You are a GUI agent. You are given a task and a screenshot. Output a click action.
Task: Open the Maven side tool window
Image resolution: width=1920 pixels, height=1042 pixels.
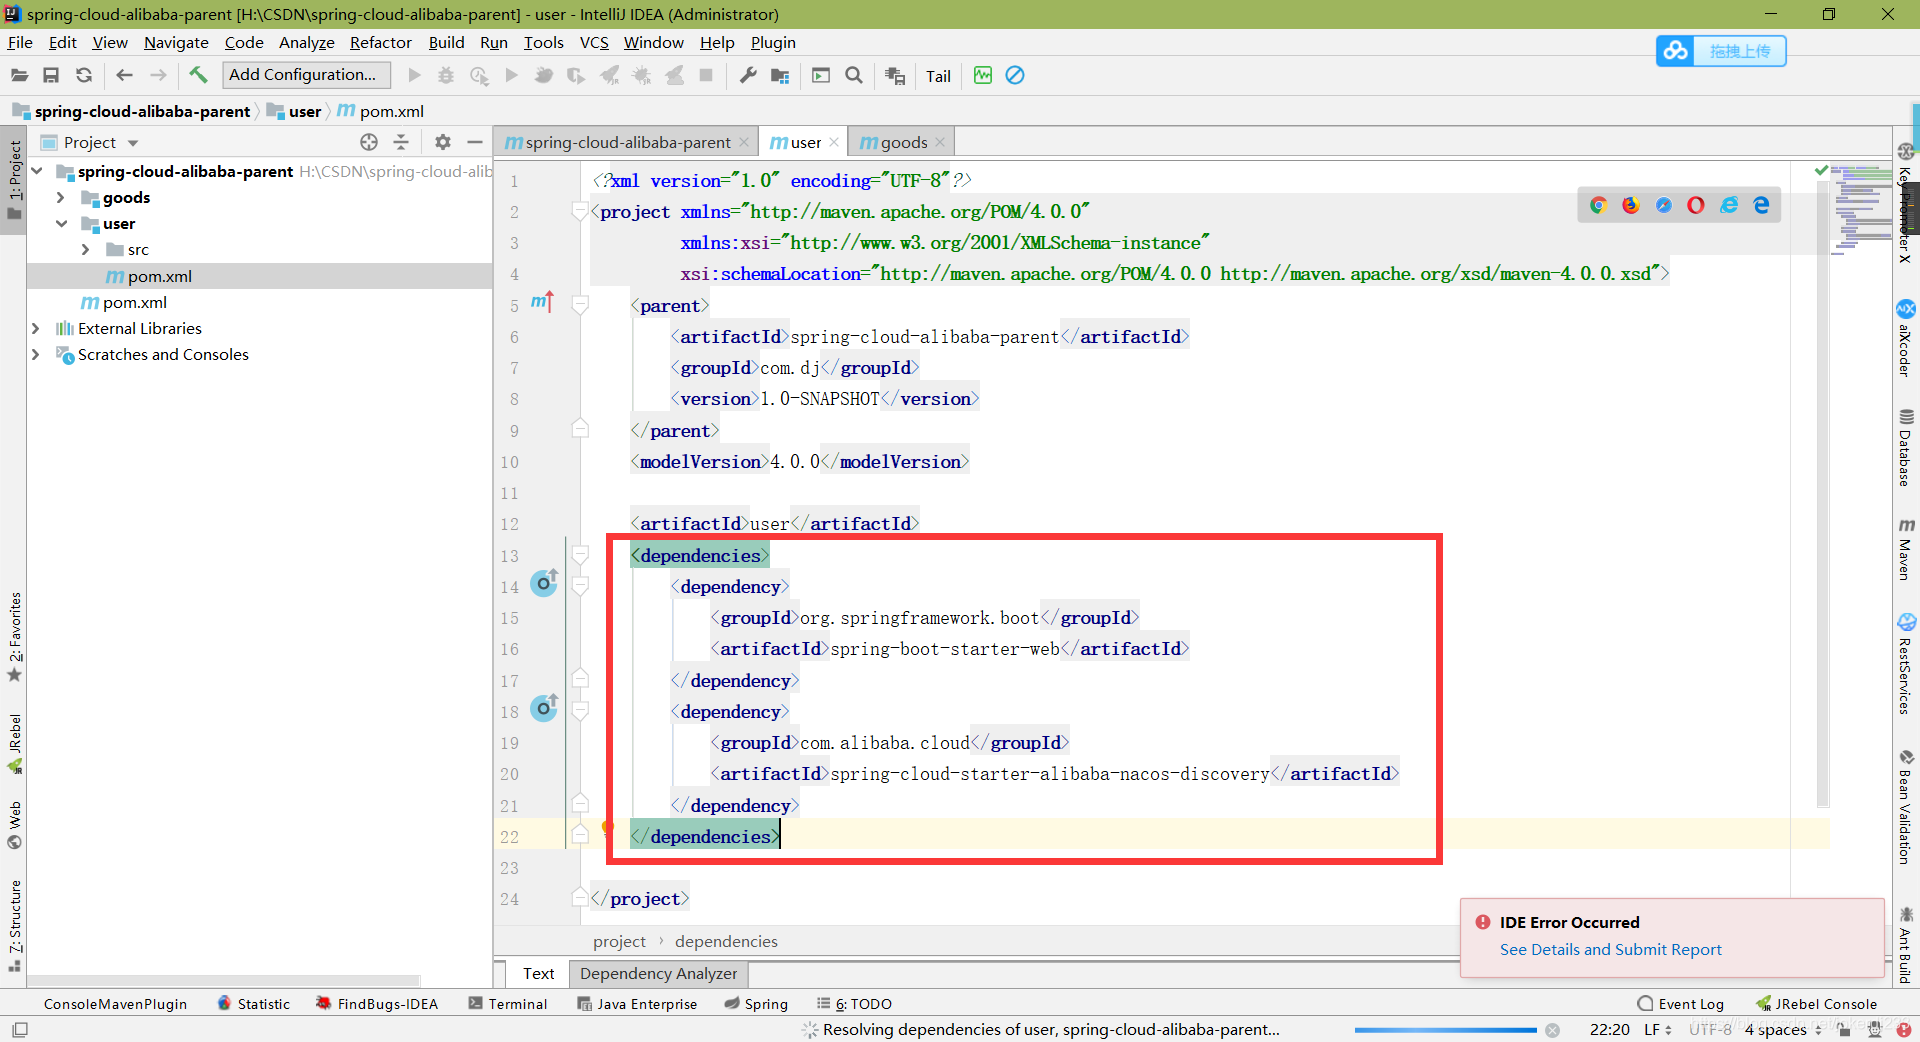(1906, 549)
